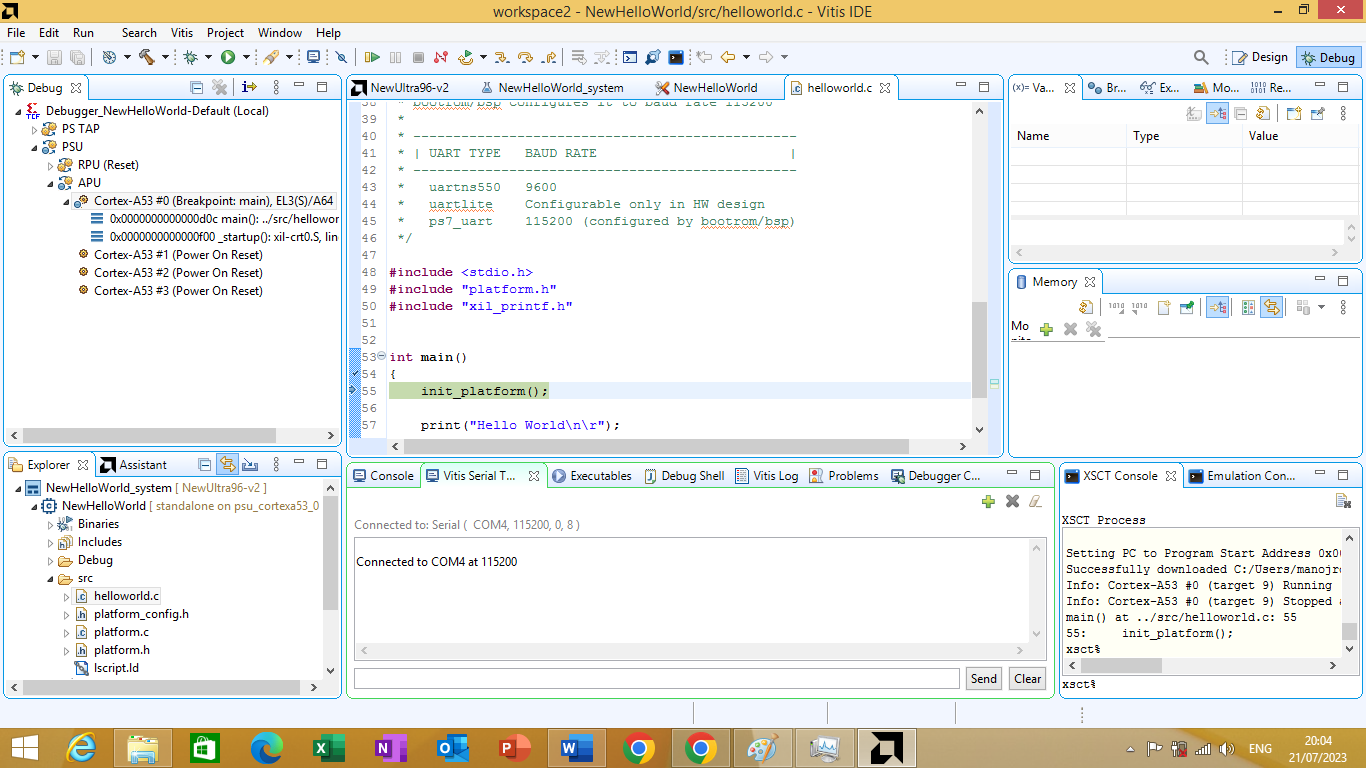Image resolution: width=1366 pixels, height=768 pixels.
Task: Open the XSCT console toolbar icon
Action: click(x=676, y=57)
